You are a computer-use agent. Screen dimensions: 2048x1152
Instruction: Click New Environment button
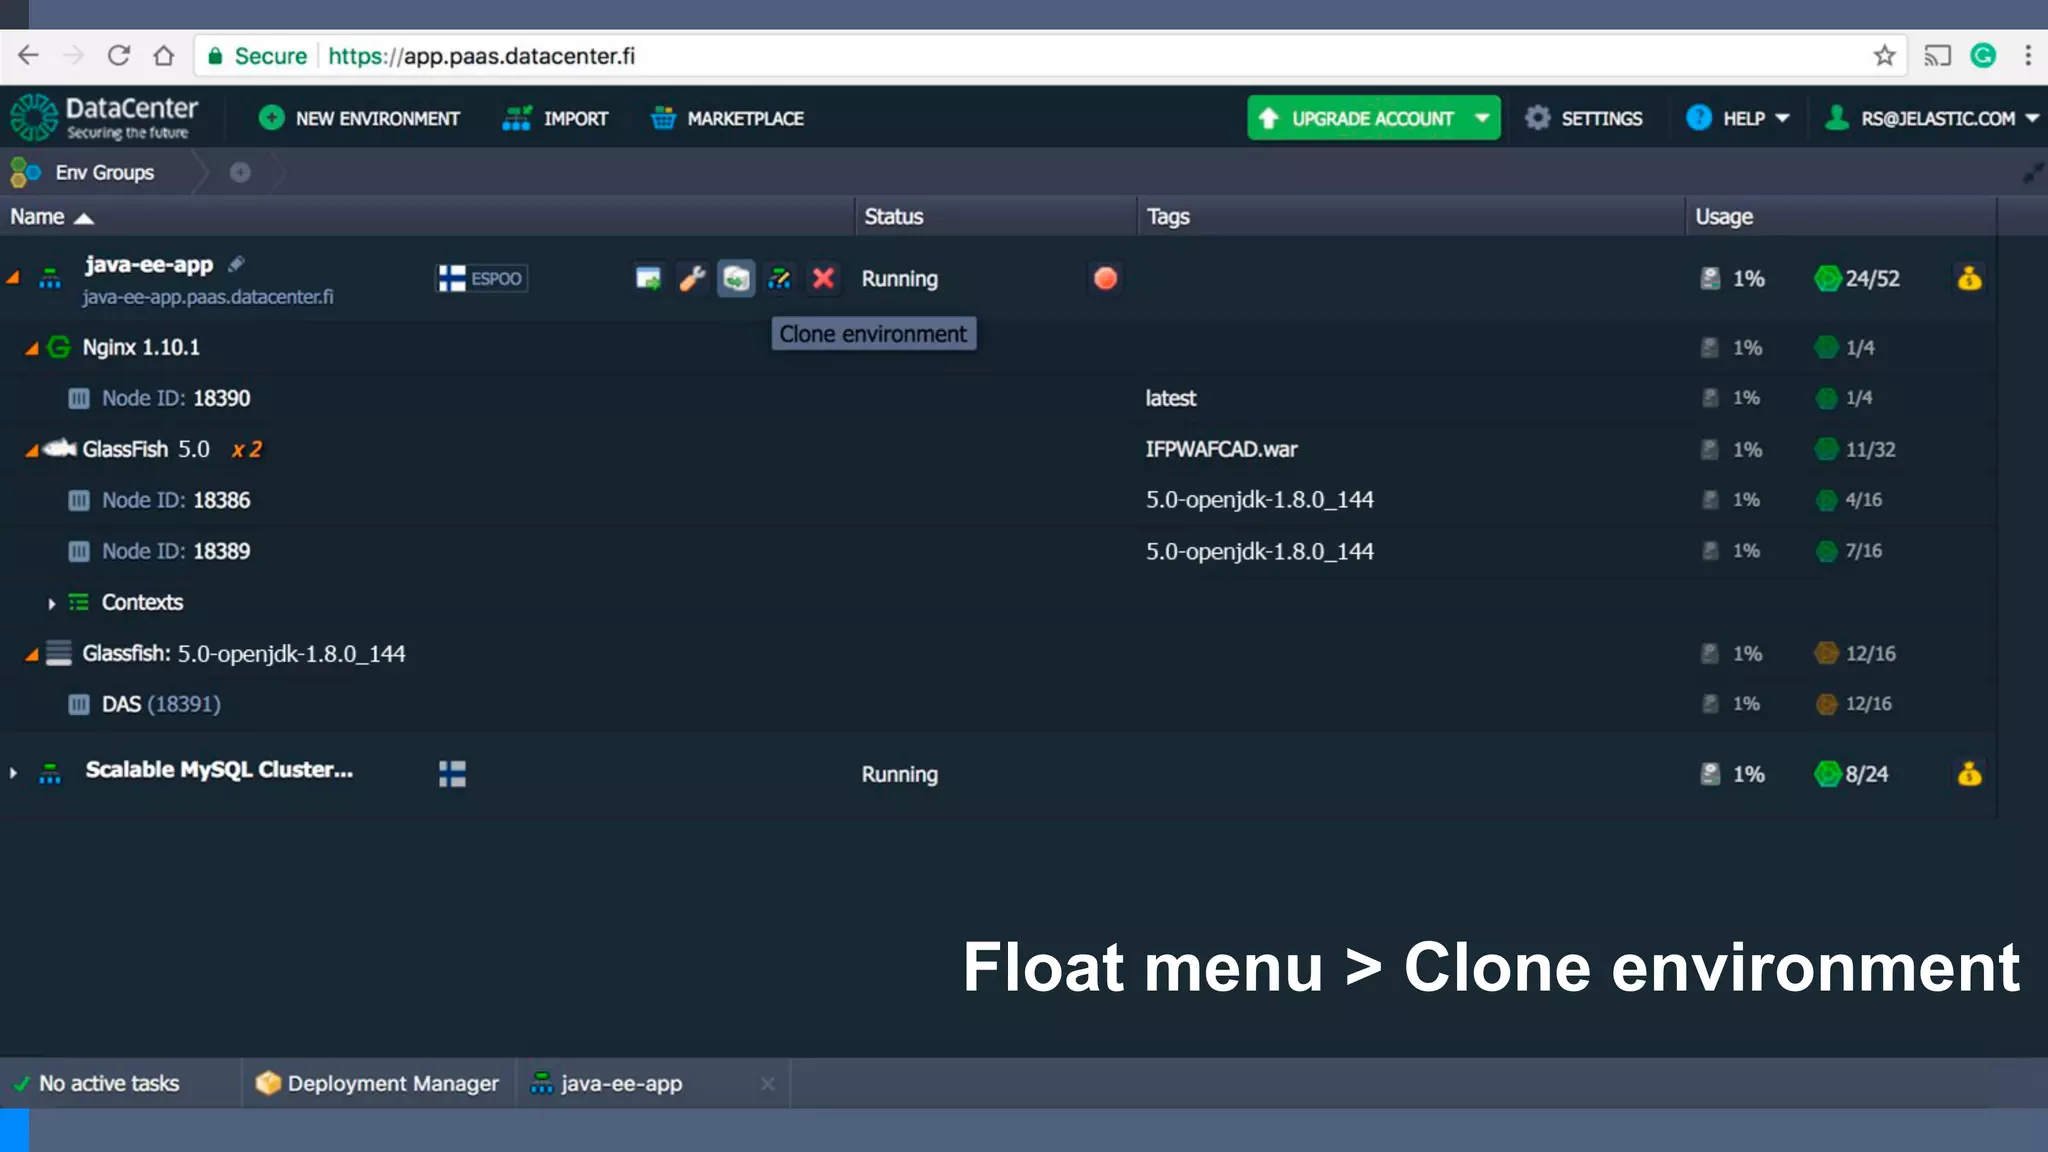359,118
